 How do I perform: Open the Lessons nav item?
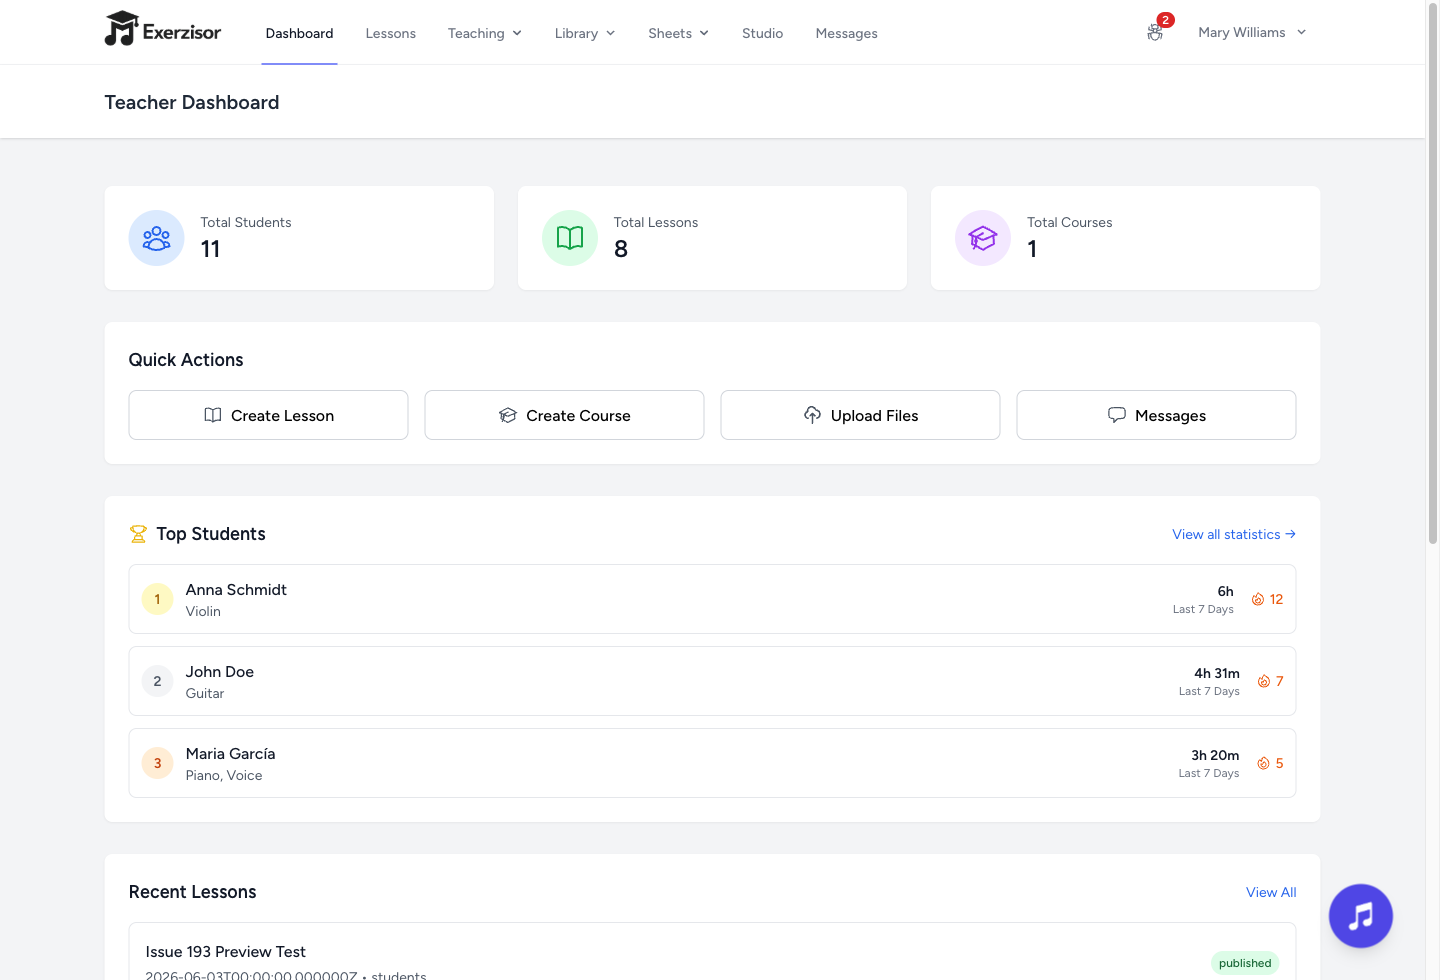(391, 33)
